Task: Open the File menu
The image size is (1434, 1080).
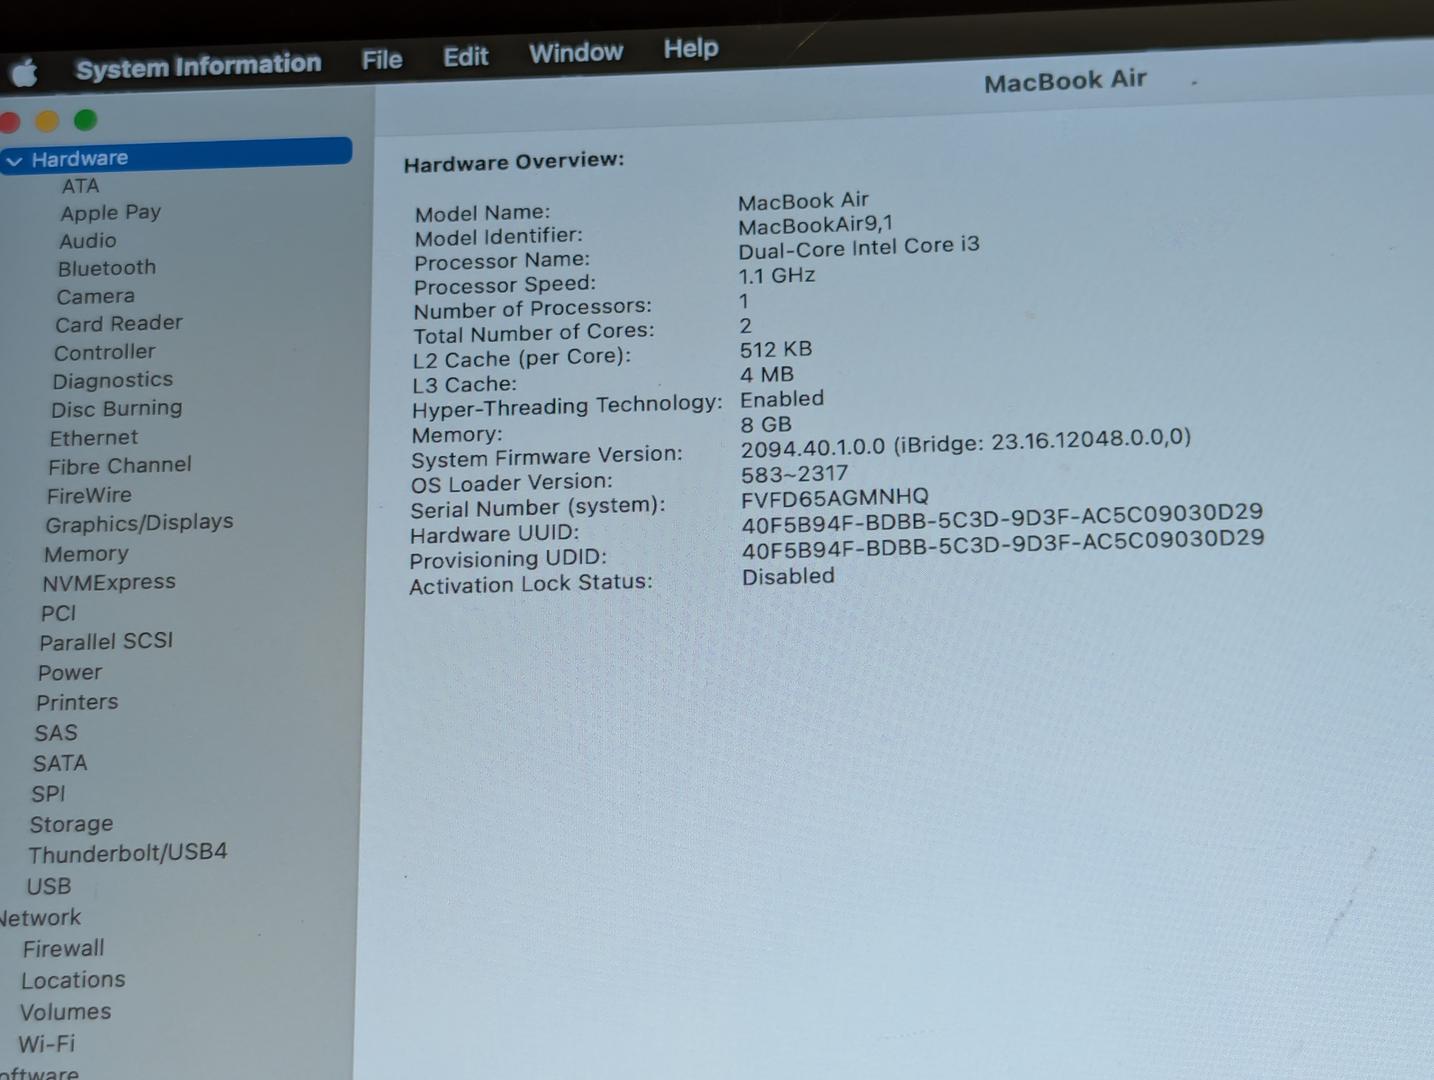Action: pyautogui.click(x=382, y=60)
